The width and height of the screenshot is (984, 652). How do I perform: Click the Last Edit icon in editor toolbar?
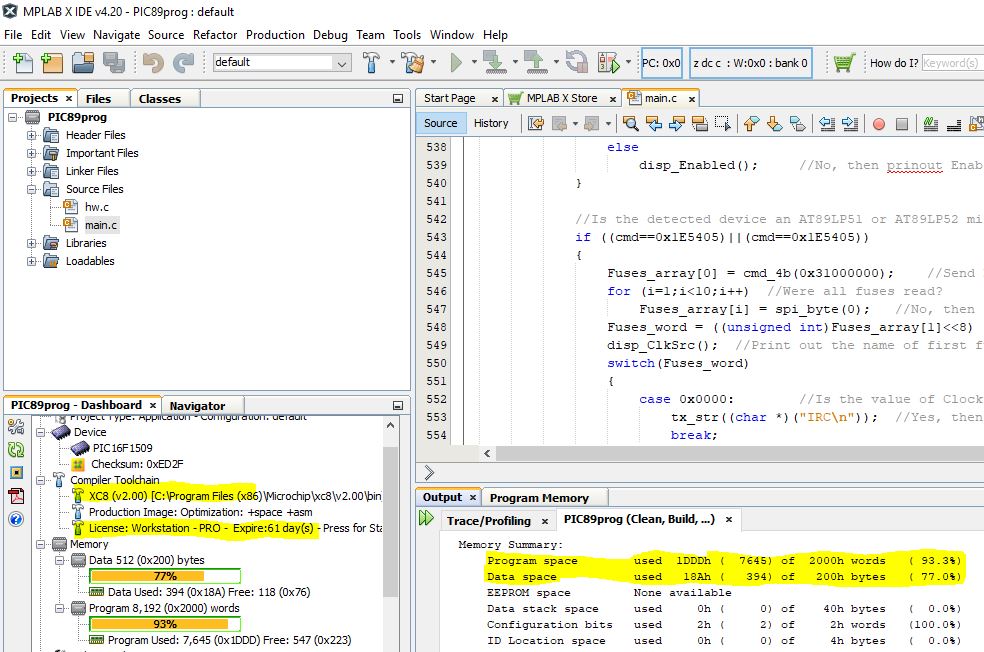coord(536,124)
